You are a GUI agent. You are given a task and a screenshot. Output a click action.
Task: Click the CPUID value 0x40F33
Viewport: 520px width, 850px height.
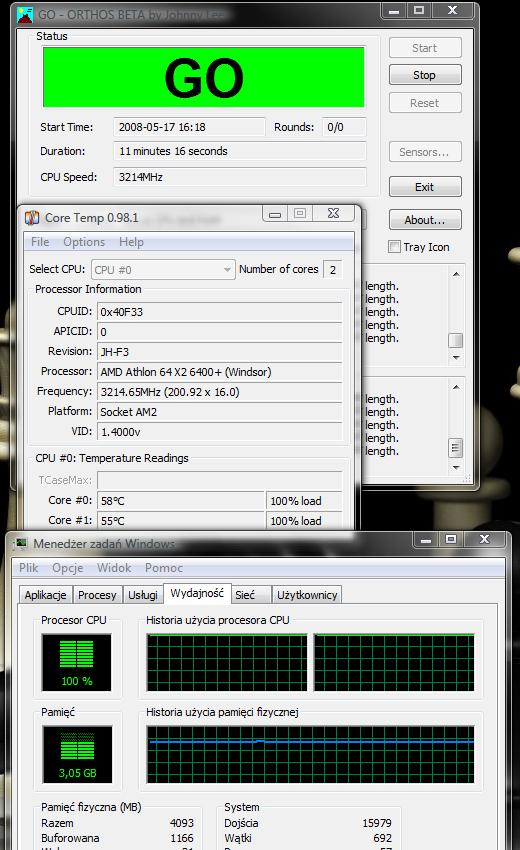click(220, 312)
